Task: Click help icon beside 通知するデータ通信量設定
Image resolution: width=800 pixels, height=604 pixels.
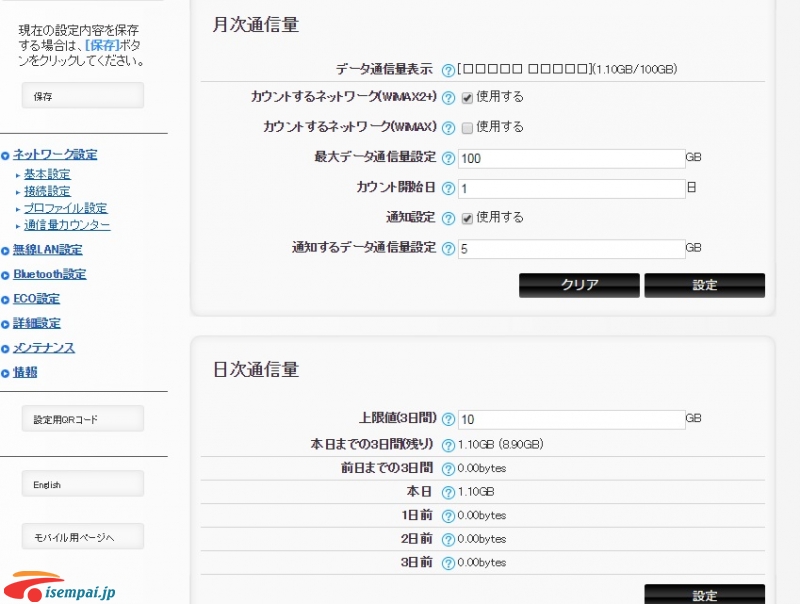Action: pos(448,249)
